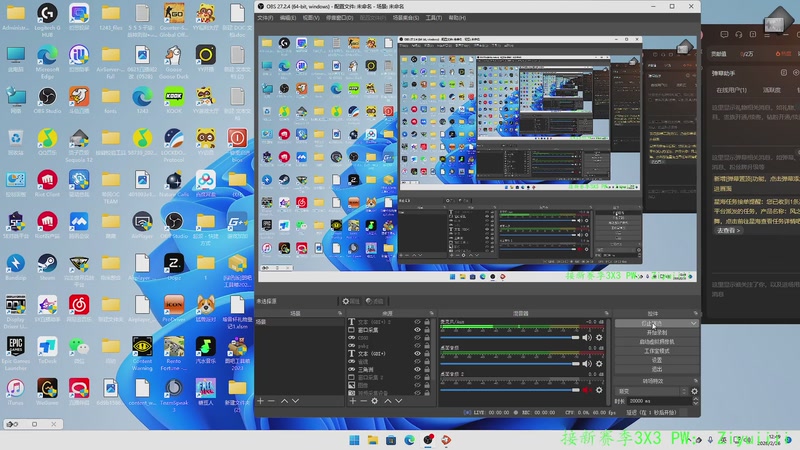Open the 工具(T) menu in OBS
800x450 pixels.
click(434, 18)
